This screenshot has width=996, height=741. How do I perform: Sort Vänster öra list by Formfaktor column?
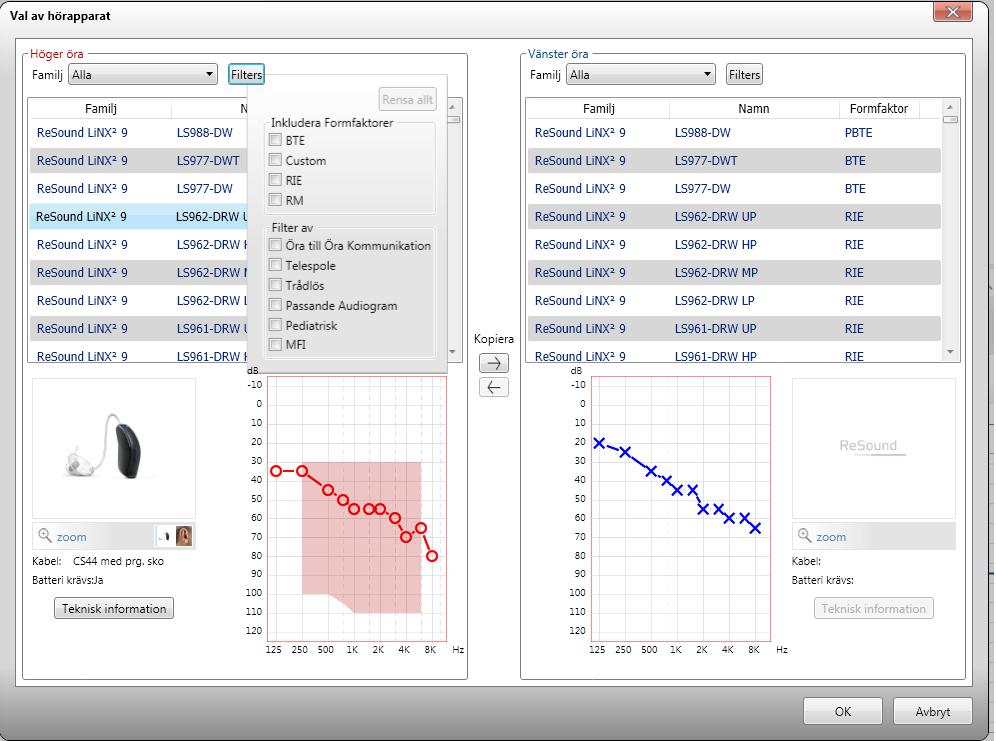coord(879,109)
